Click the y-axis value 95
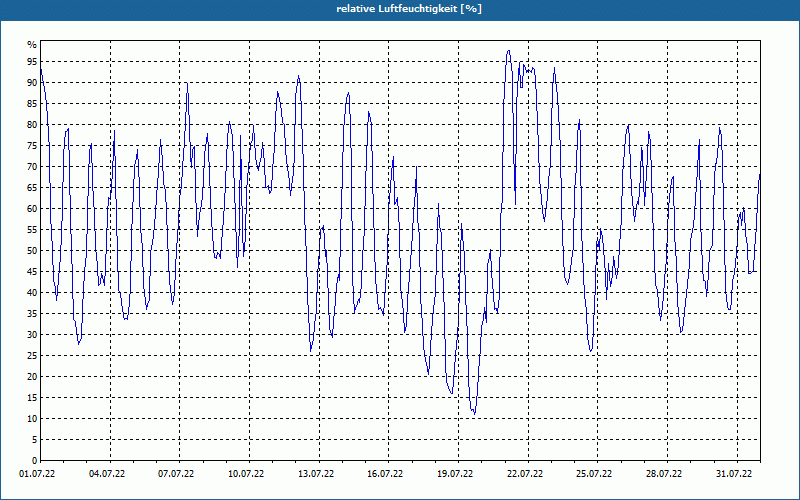The height and width of the screenshot is (500, 800). point(32,62)
